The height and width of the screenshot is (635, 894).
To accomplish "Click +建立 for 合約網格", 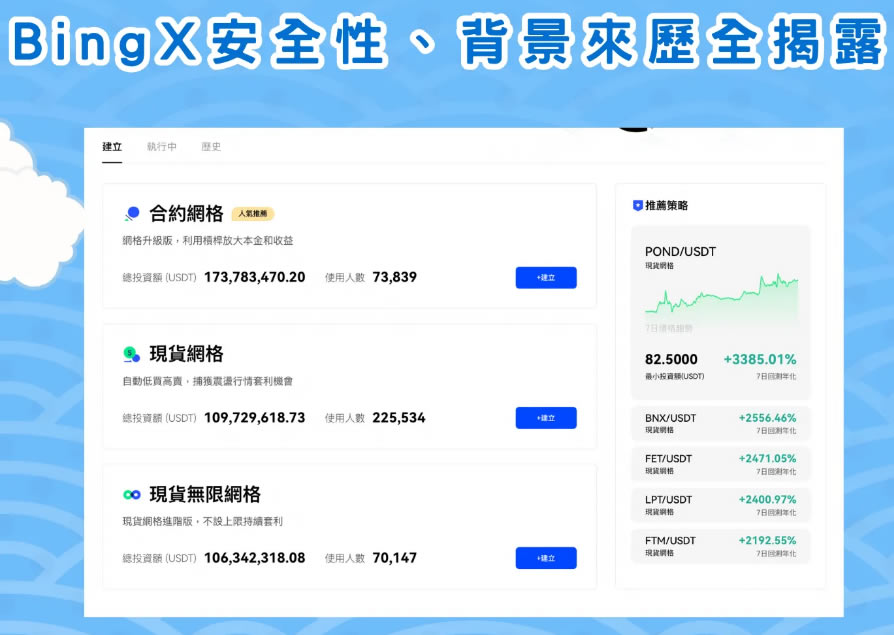I will pyautogui.click(x=546, y=277).
